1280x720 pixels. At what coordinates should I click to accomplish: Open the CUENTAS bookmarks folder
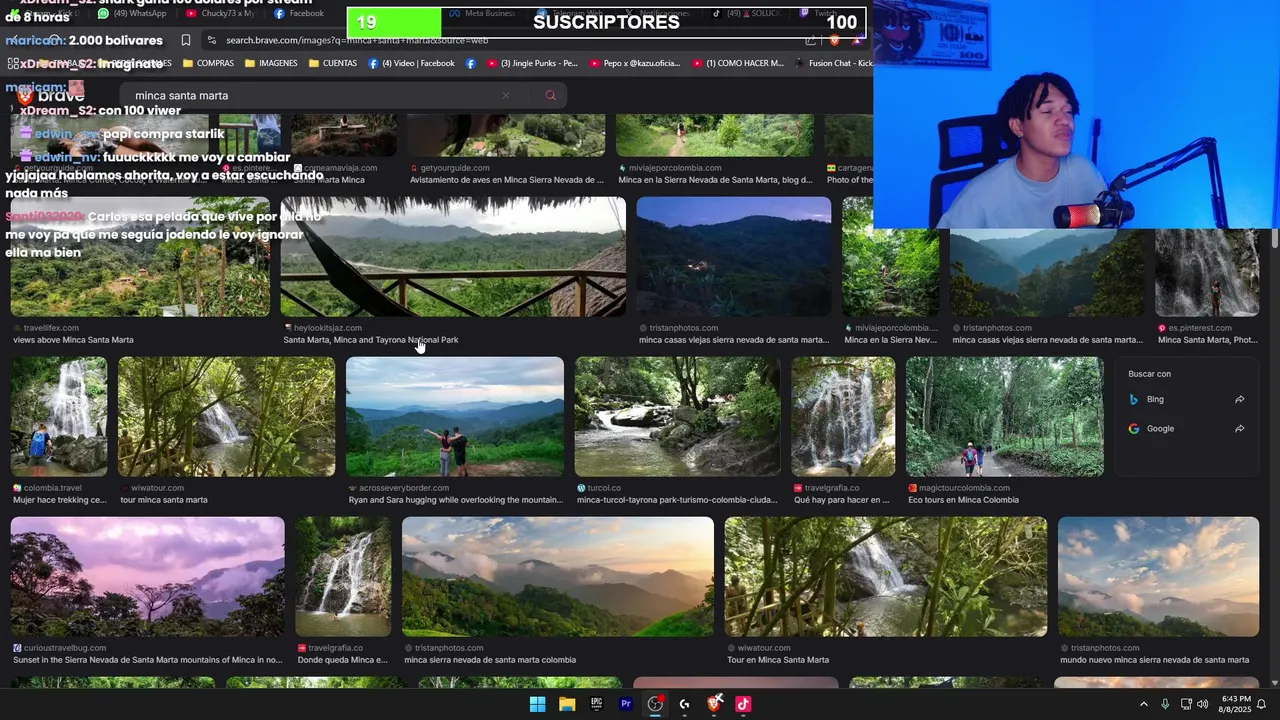pyautogui.click(x=333, y=63)
